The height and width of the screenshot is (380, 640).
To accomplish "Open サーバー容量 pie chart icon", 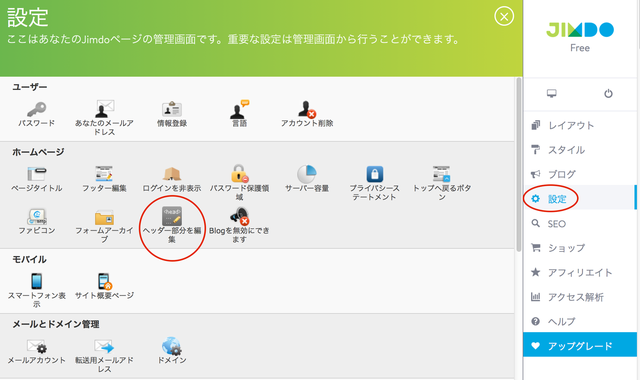I will [307, 174].
